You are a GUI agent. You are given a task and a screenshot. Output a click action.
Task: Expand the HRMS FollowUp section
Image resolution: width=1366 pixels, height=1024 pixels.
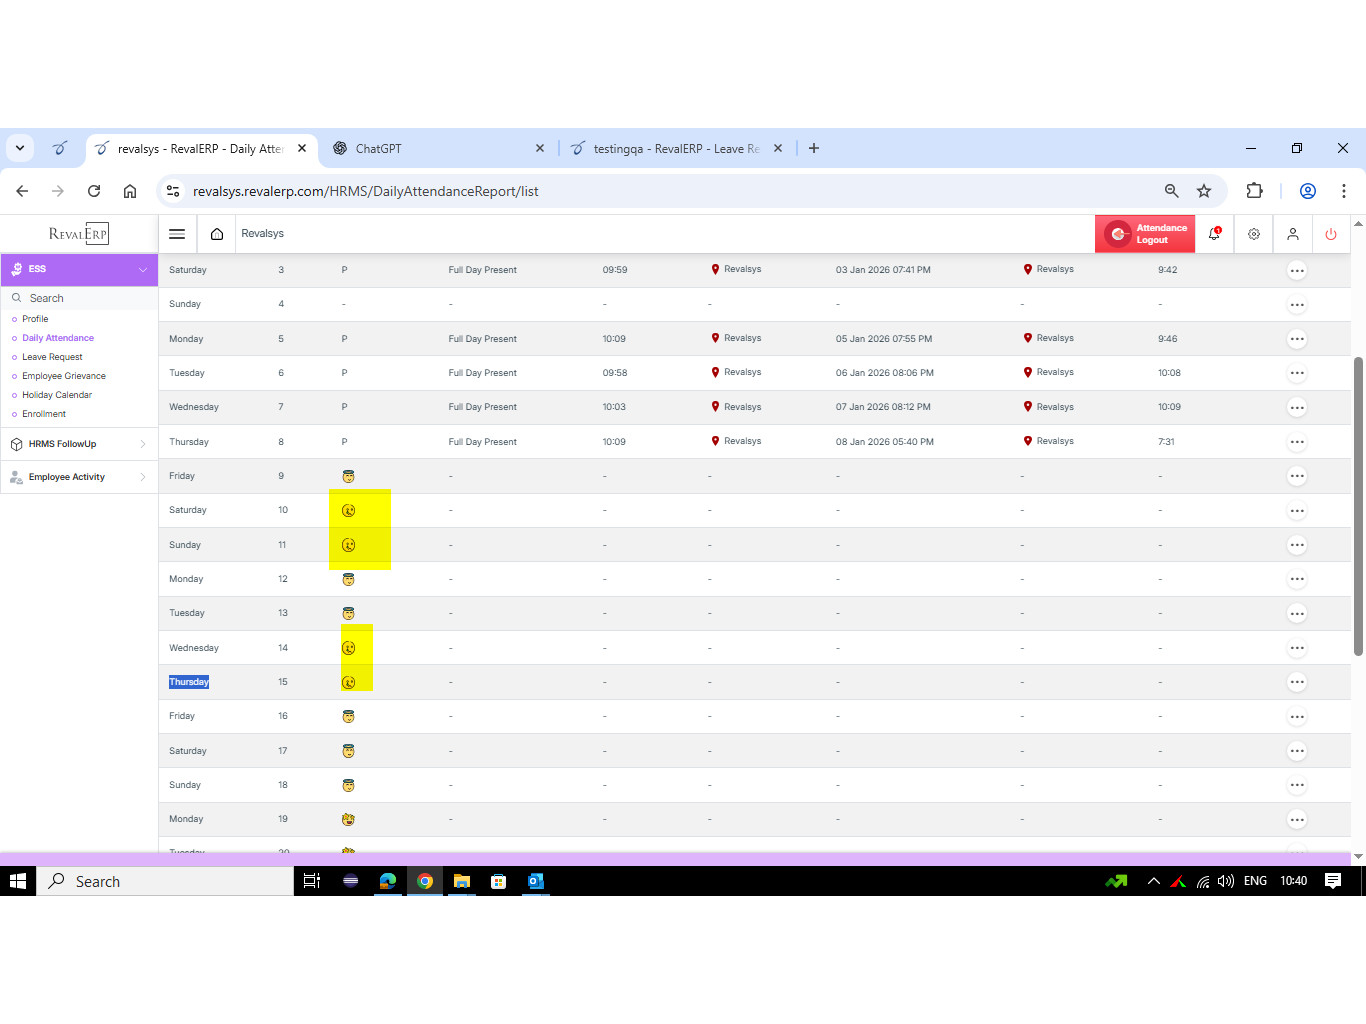(78, 444)
